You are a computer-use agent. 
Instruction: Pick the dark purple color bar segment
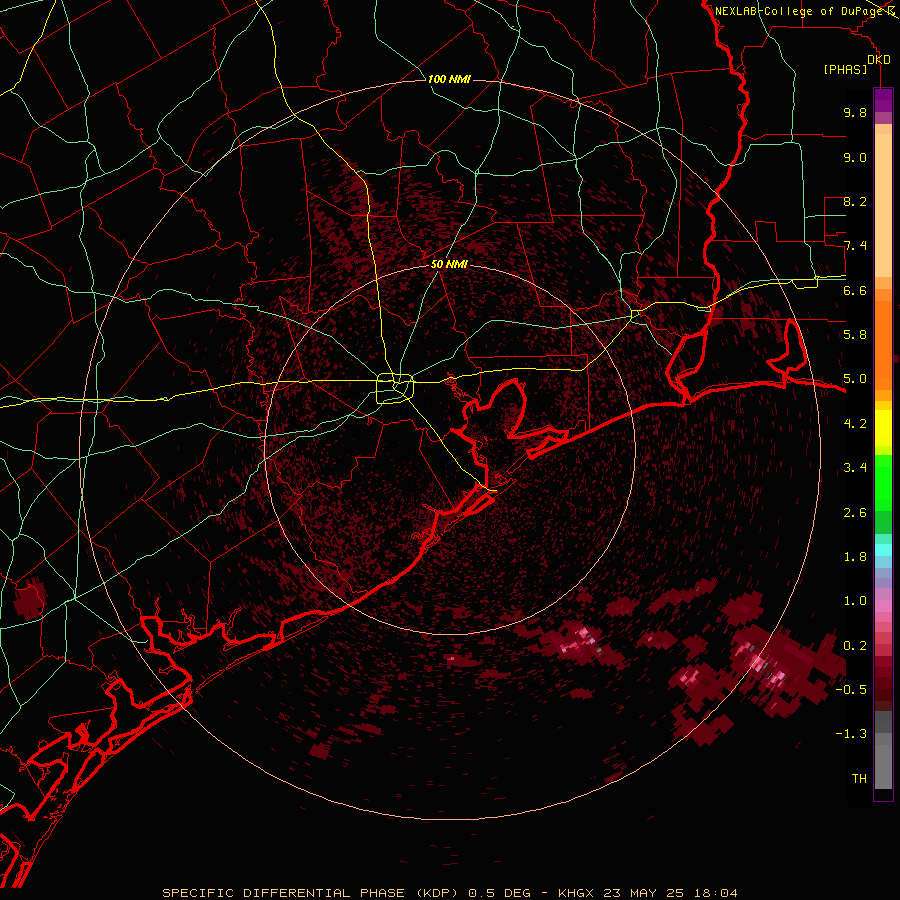pyautogui.click(x=883, y=100)
